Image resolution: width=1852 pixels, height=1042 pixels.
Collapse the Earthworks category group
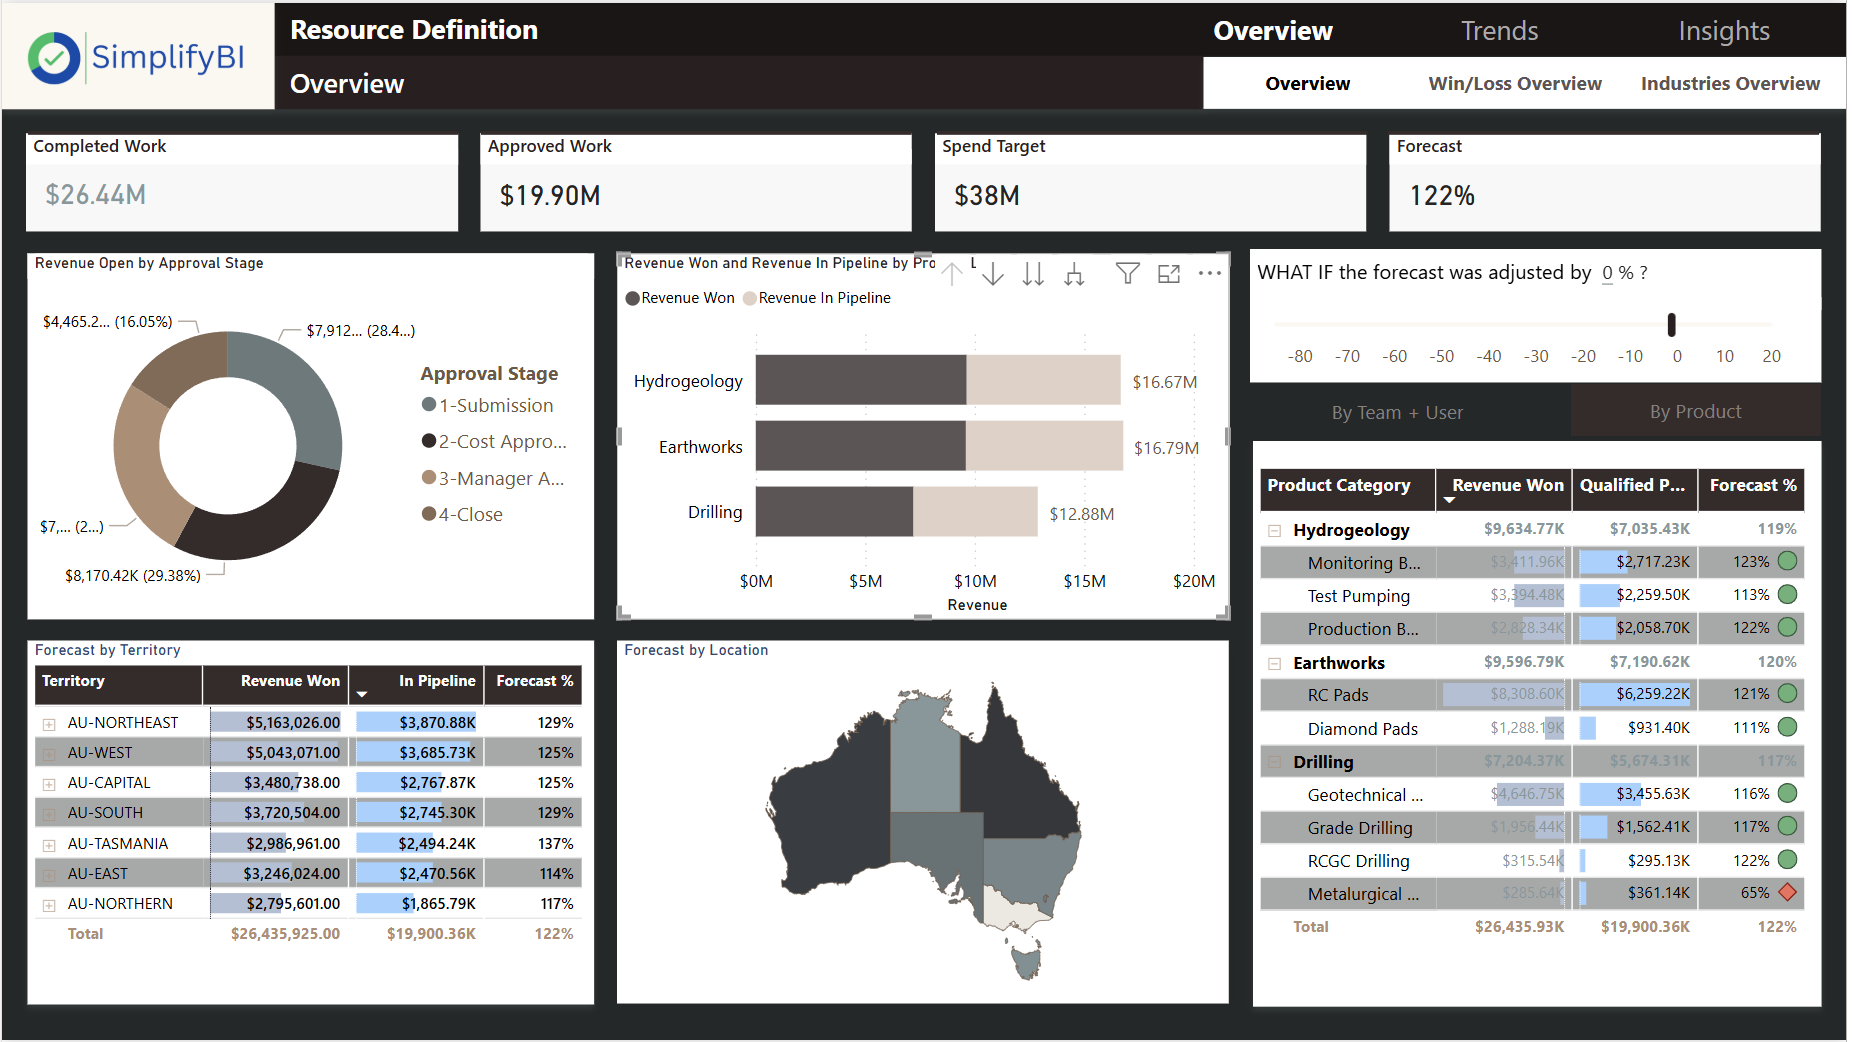pyautogui.click(x=1274, y=664)
